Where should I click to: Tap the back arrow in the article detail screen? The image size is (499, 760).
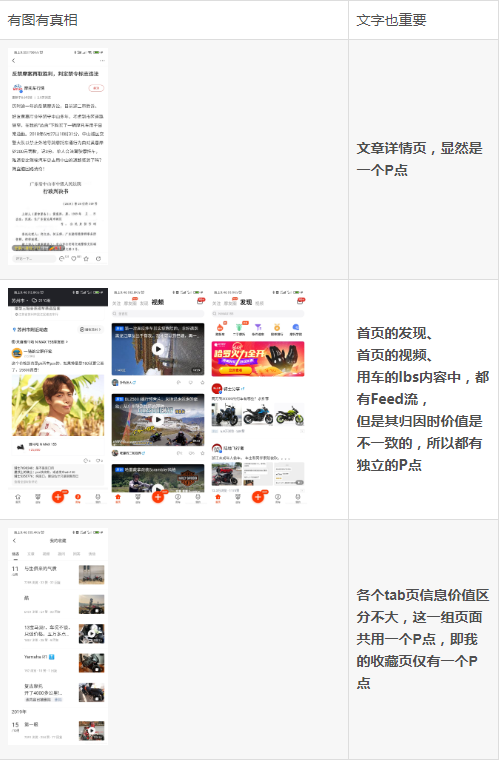coord(14,61)
